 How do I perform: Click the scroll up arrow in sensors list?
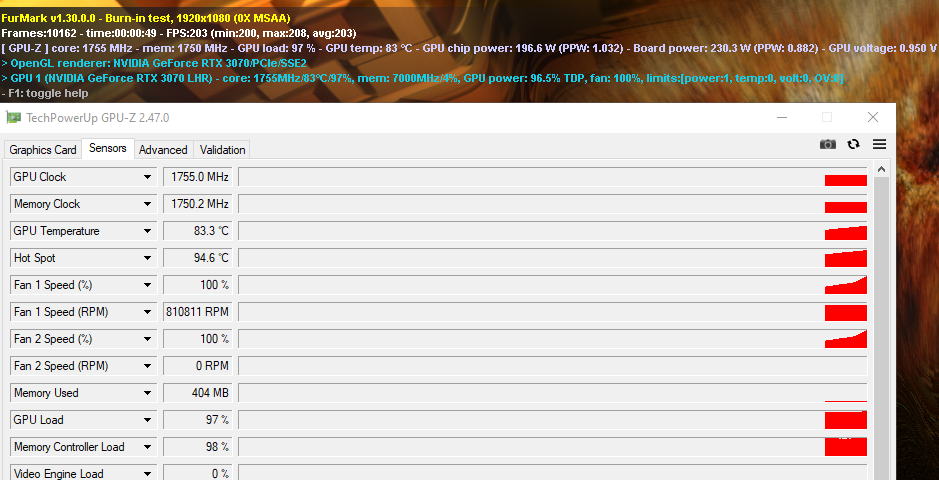[x=881, y=169]
